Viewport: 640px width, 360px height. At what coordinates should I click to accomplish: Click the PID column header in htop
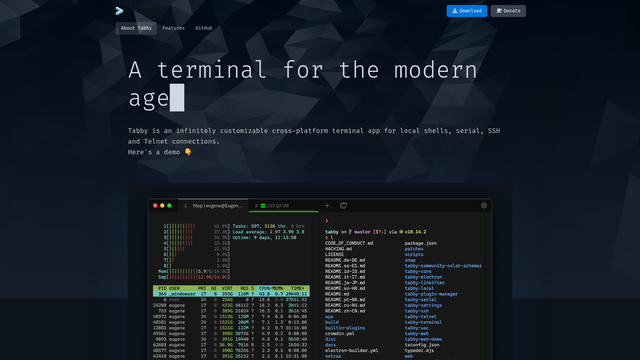[x=162, y=288]
